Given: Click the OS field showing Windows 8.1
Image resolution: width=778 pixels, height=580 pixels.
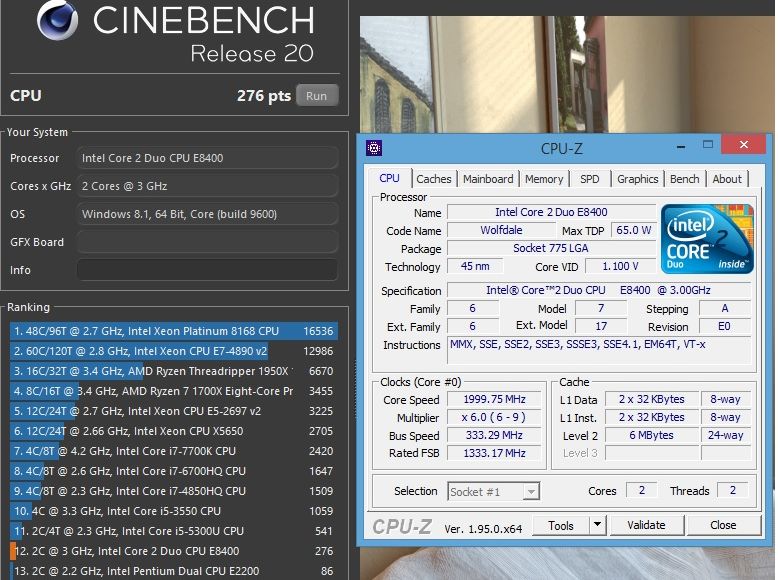Looking at the screenshot, I should point(207,214).
